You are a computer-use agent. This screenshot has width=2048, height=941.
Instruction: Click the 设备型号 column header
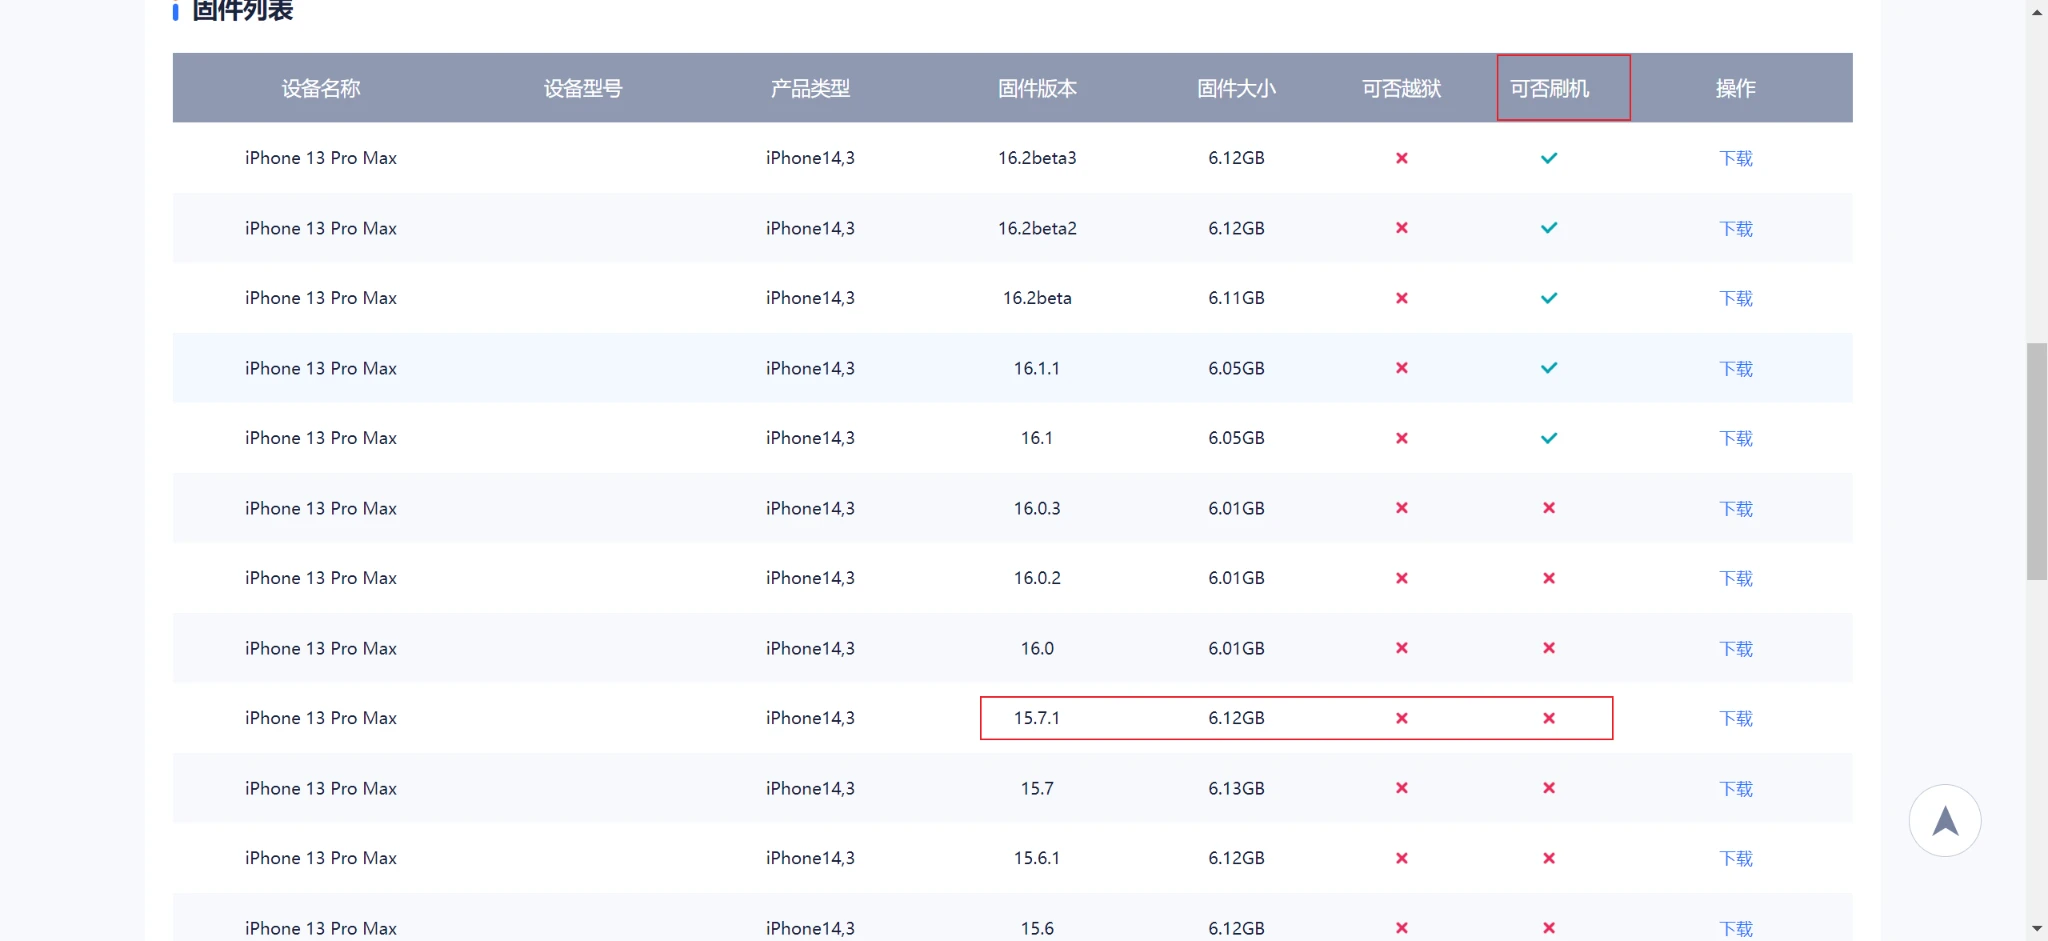pyautogui.click(x=583, y=88)
